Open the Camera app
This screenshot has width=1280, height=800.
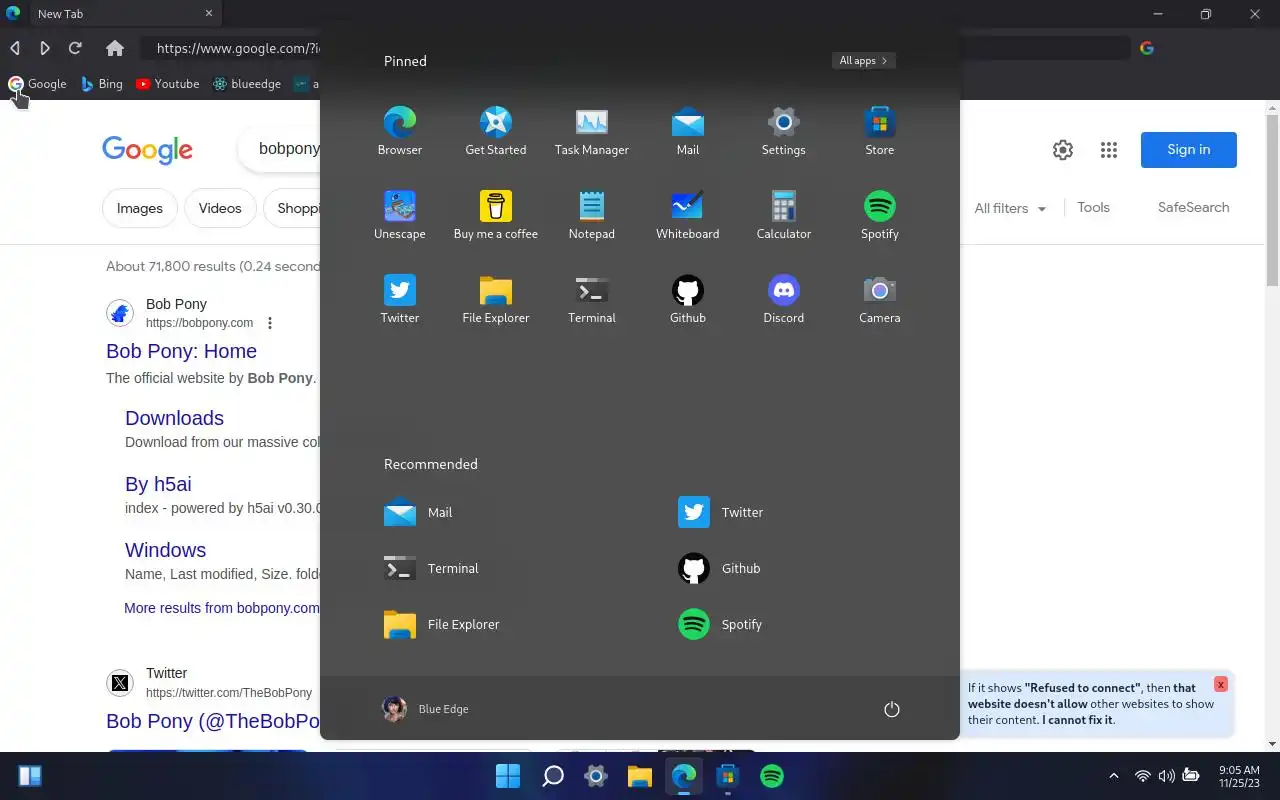(880, 299)
